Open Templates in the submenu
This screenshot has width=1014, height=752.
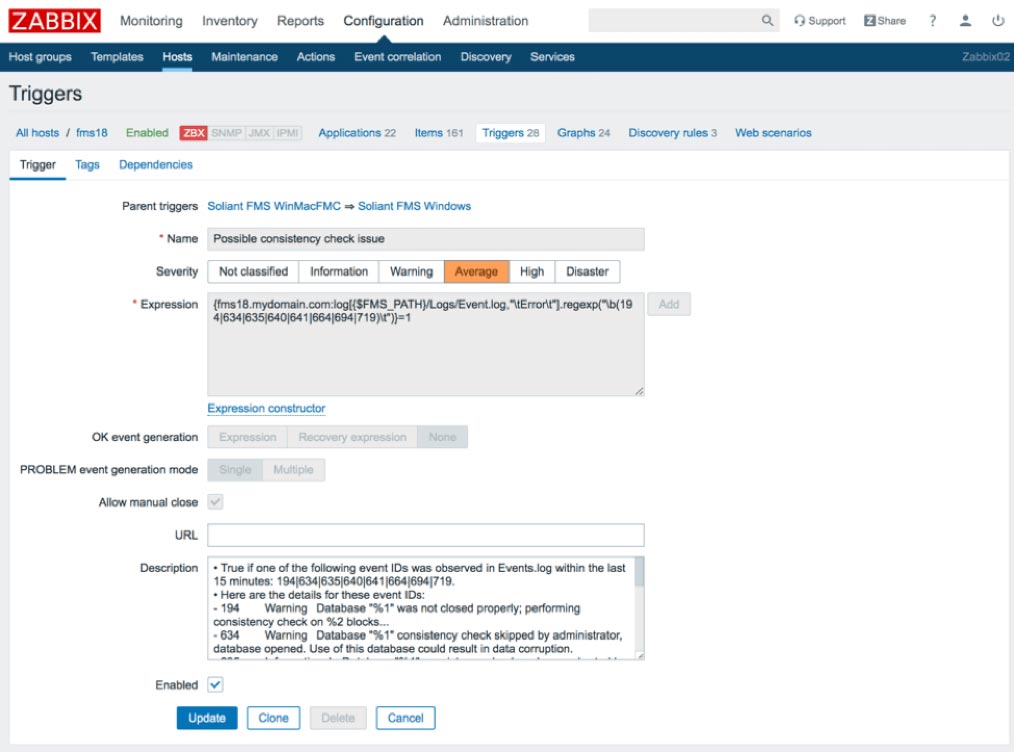(x=117, y=57)
